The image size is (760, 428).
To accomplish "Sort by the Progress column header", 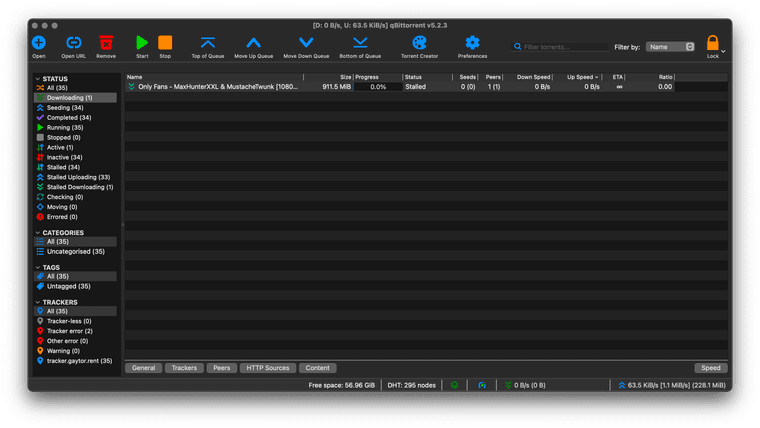I will (378, 77).
